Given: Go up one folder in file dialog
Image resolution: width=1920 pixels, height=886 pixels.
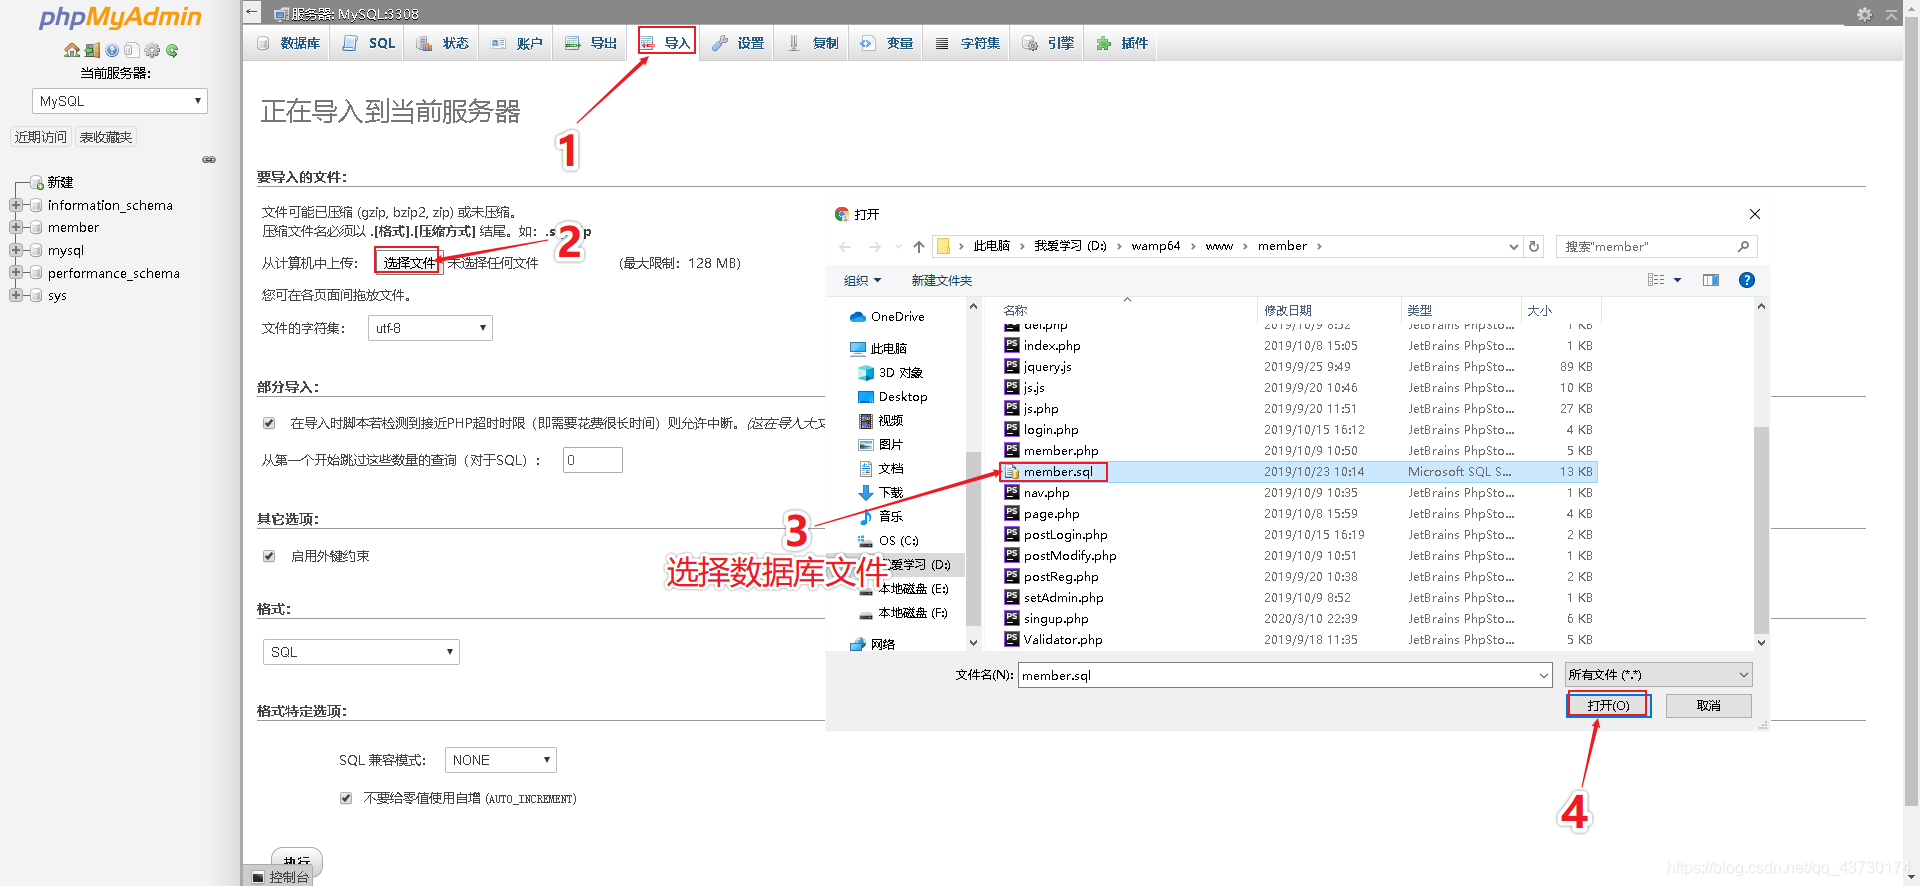Looking at the screenshot, I should (x=918, y=246).
